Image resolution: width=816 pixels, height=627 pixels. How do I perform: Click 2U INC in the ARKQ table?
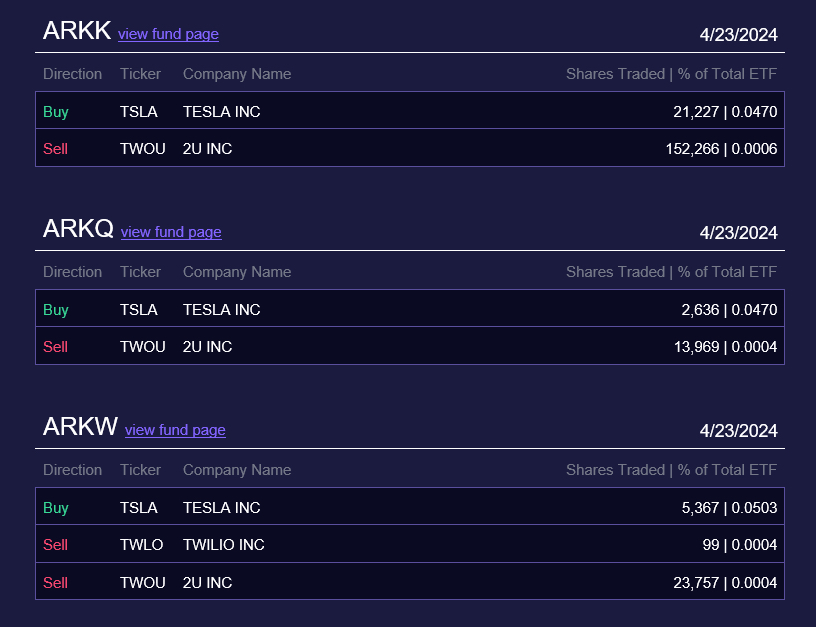[207, 347]
